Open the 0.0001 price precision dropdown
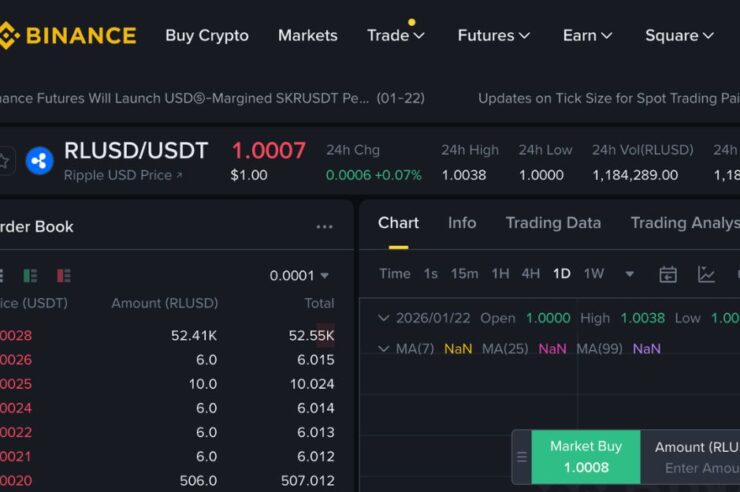740x492 pixels. (299, 275)
